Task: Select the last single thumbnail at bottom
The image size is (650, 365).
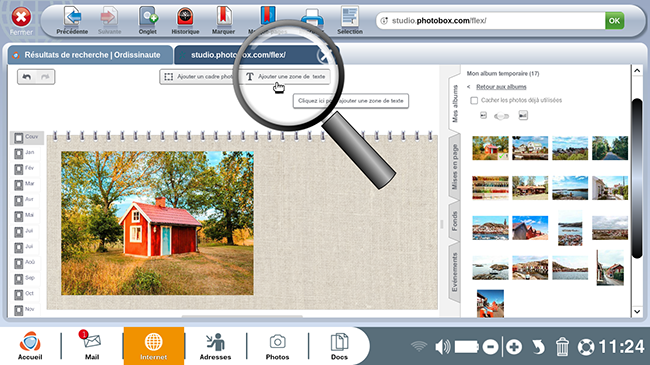Action: (x=490, y=303)
